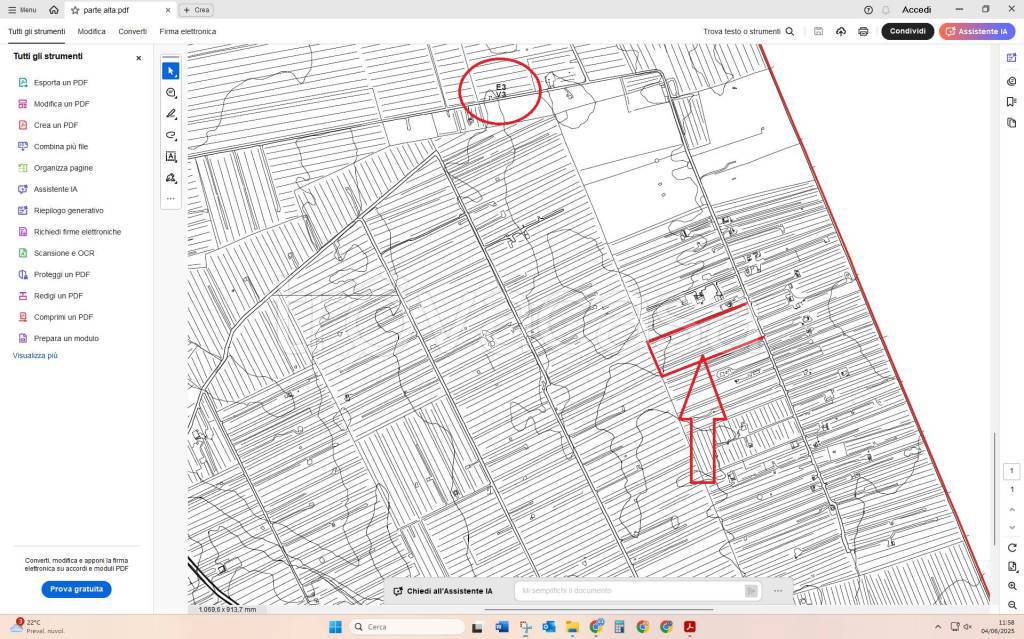Rotate the page view clockwise
The image size is (1024, 639).
tap(1012, 548)
